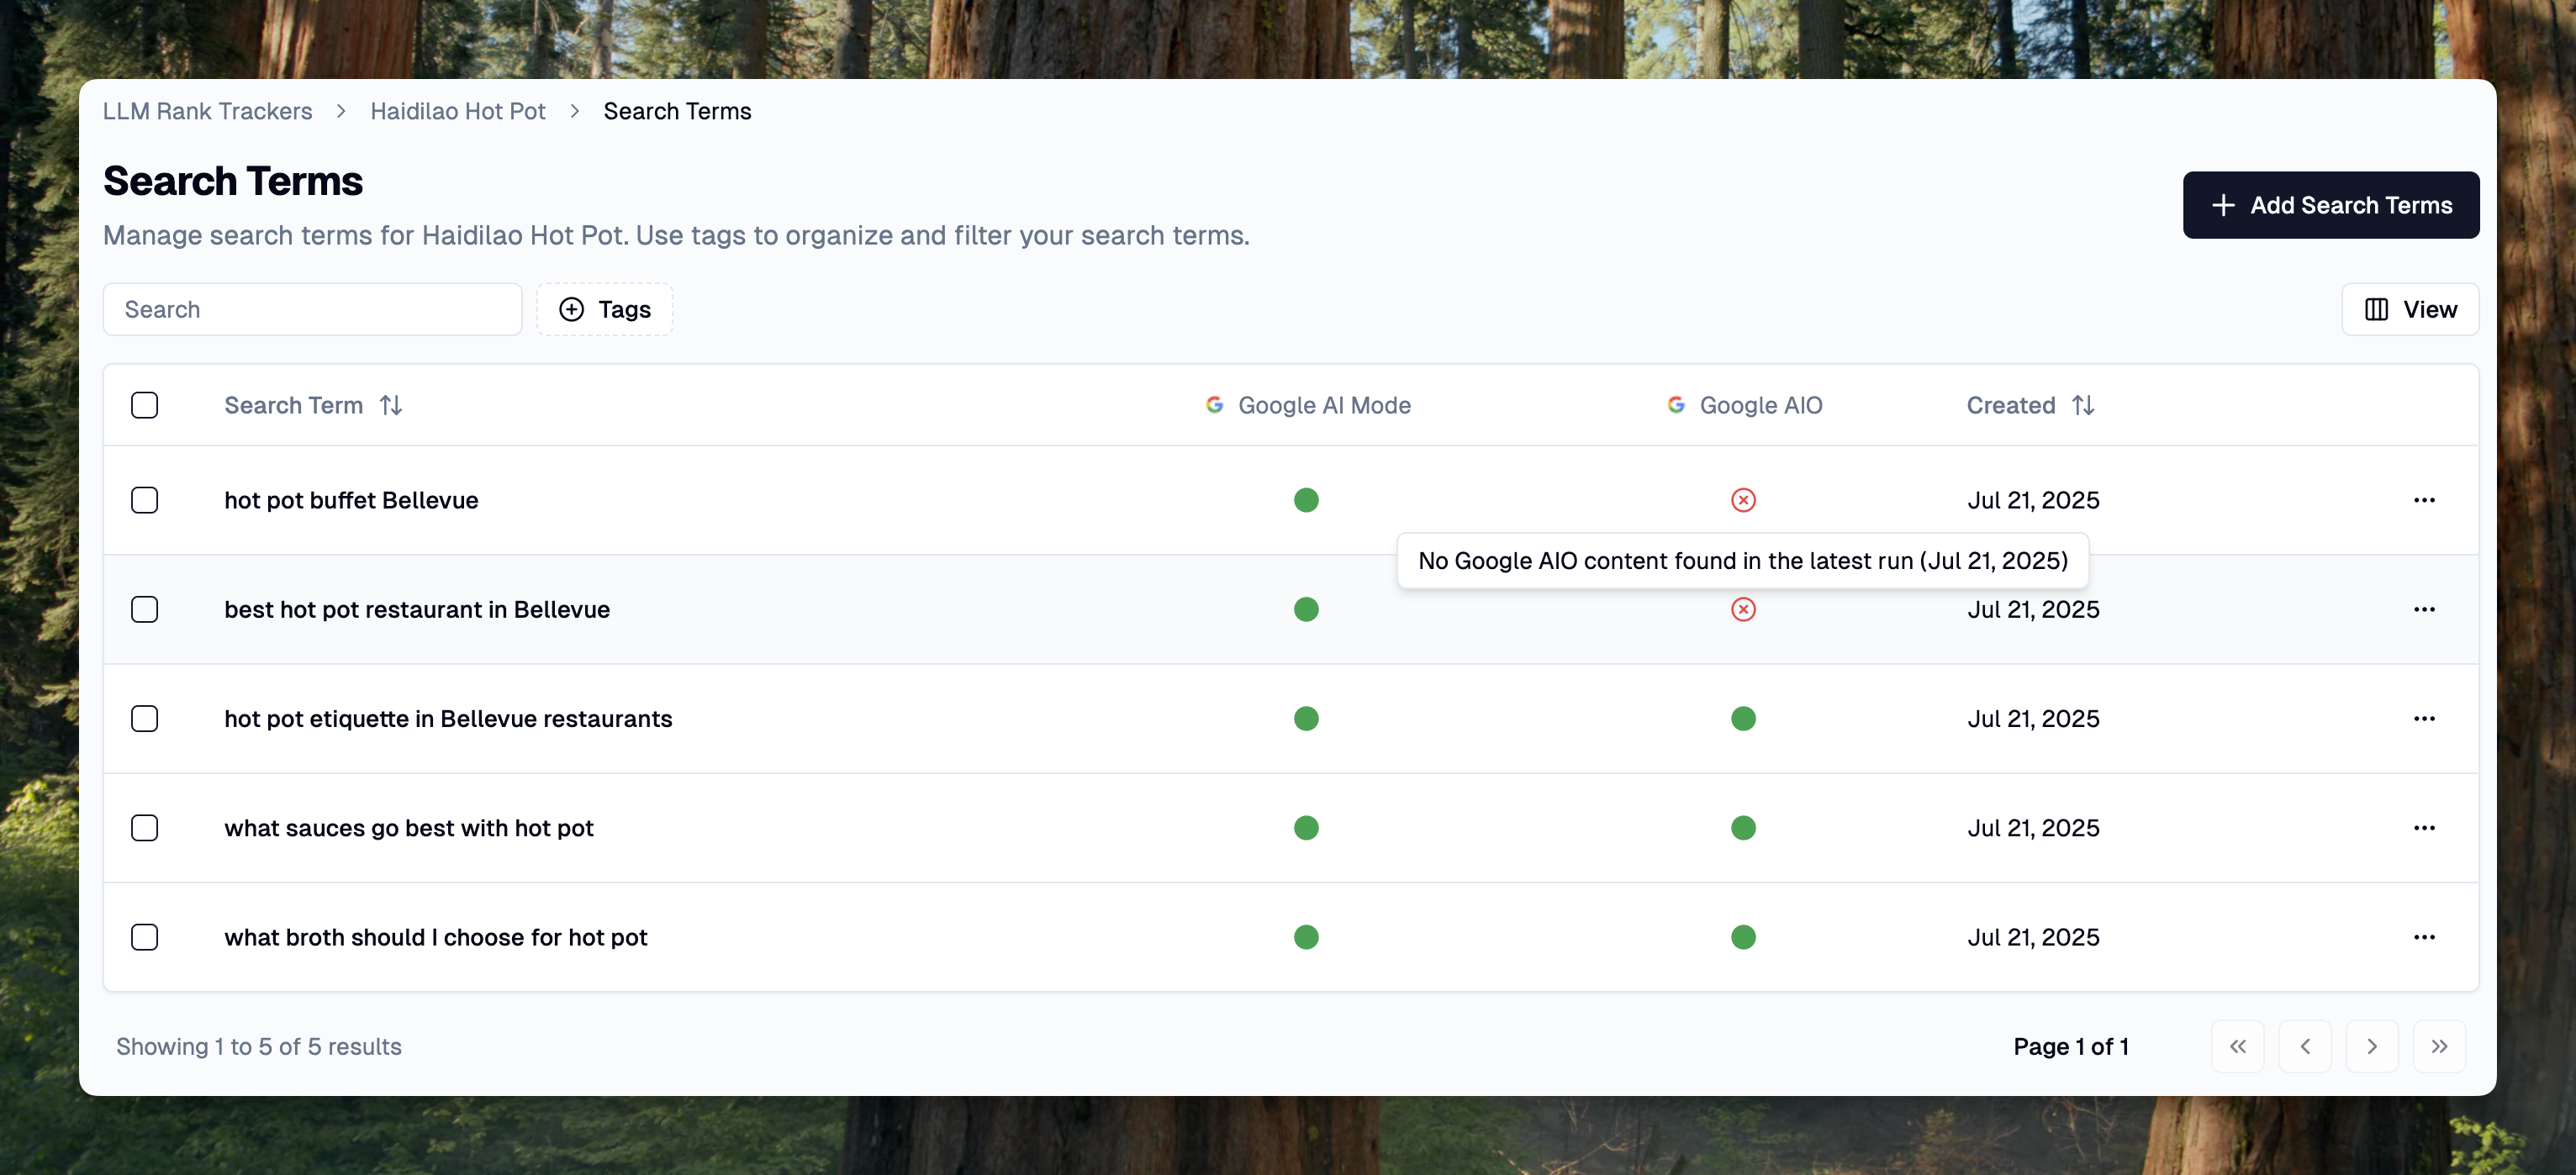Open the Tags filter dropdown
Viewport: 2576px width, 1175px height.
pos(605,309)
